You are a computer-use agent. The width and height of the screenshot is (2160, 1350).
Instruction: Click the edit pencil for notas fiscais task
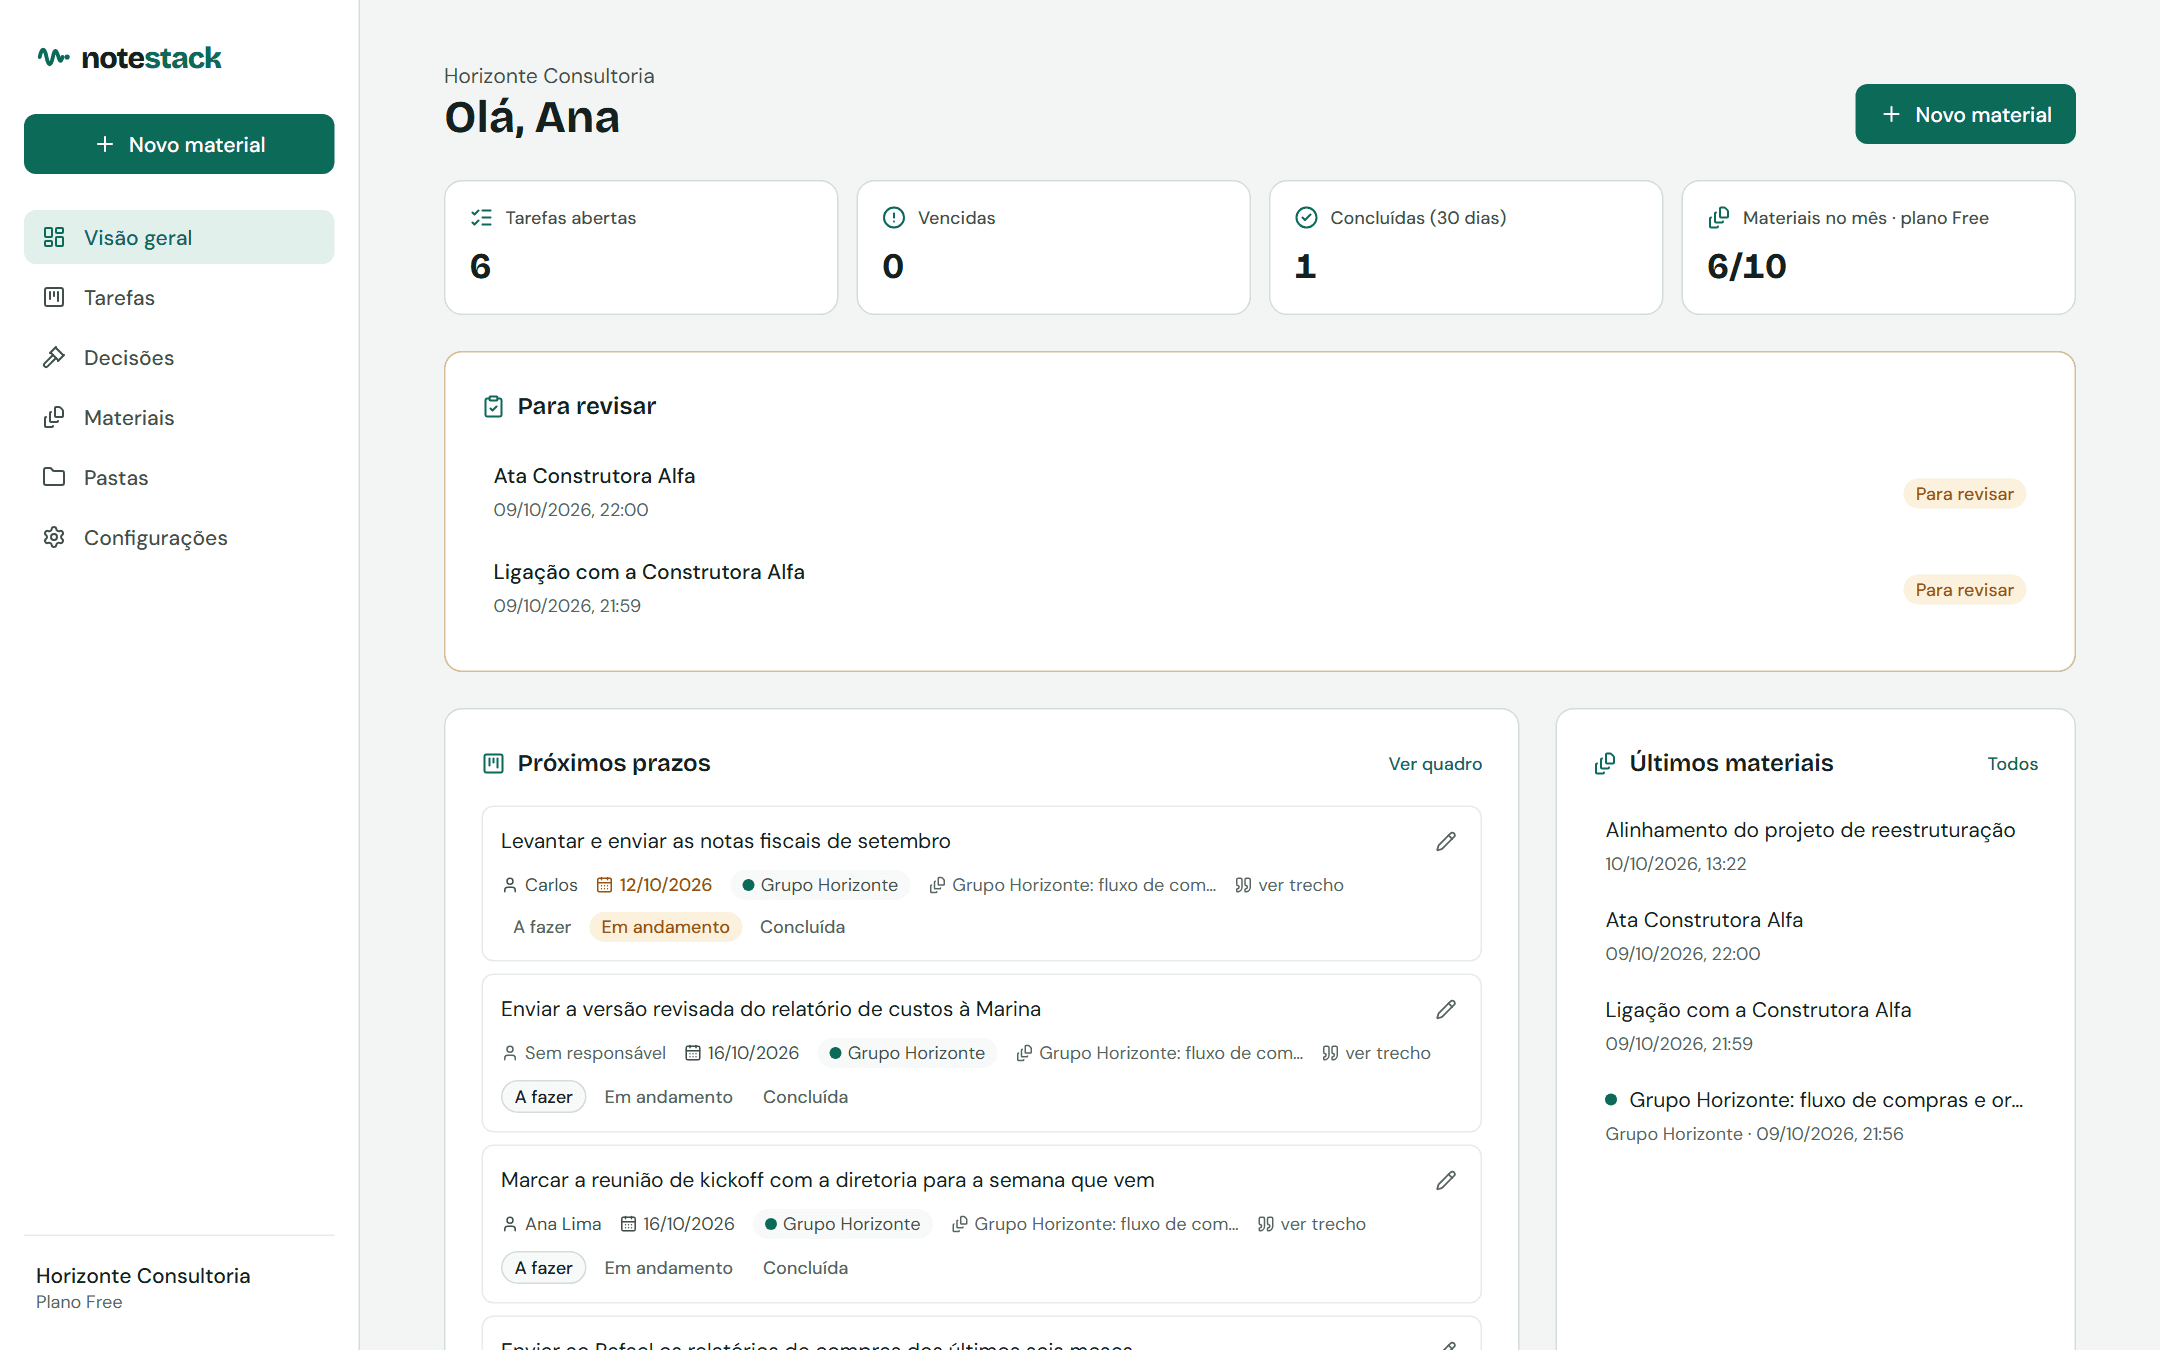[x=1446, y=841]
